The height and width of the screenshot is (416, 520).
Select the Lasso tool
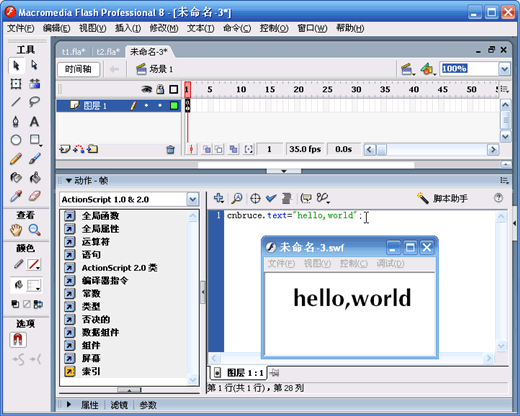pos(35,102)
